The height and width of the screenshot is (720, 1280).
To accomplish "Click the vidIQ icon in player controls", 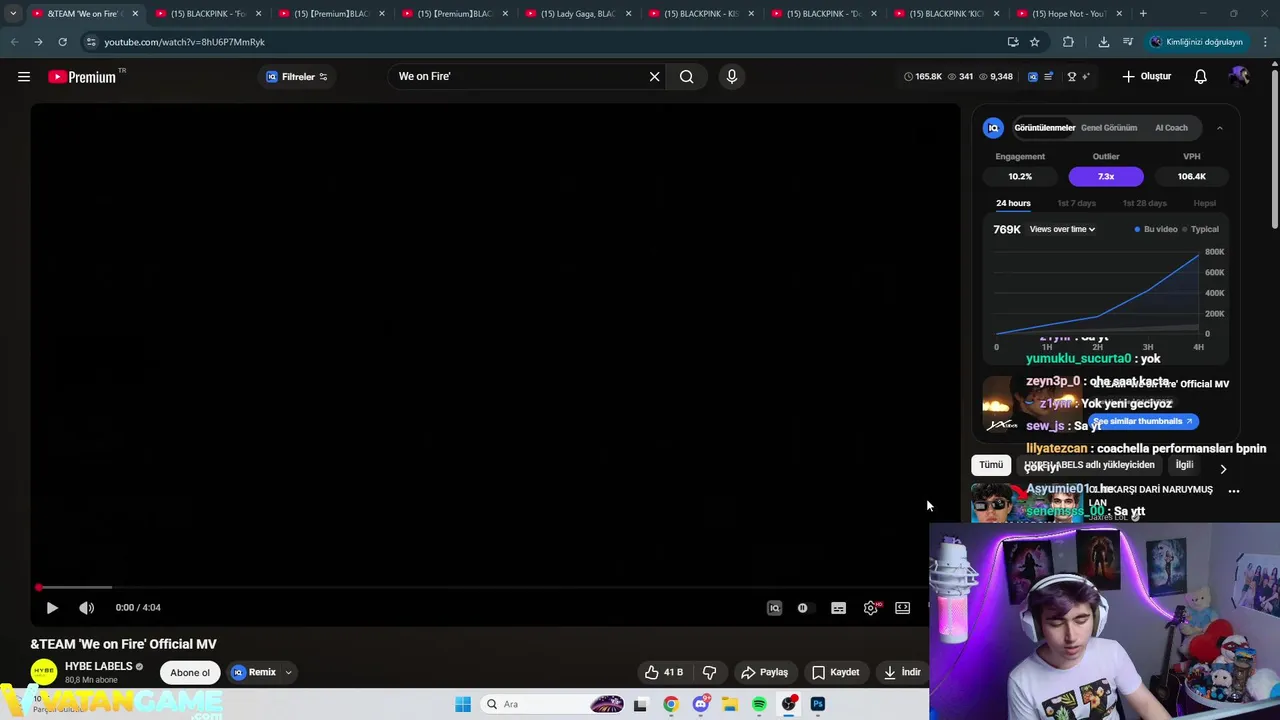I will [x=774, y=608].
